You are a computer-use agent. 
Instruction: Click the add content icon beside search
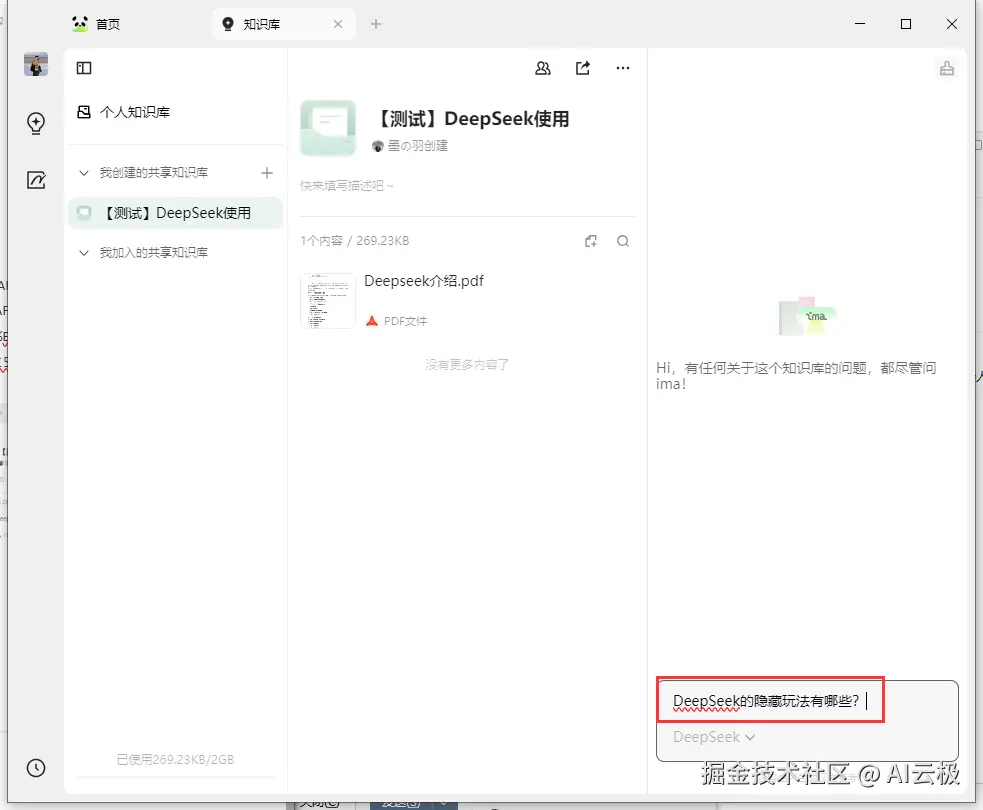pyautogui.click(x=591, y=241)
